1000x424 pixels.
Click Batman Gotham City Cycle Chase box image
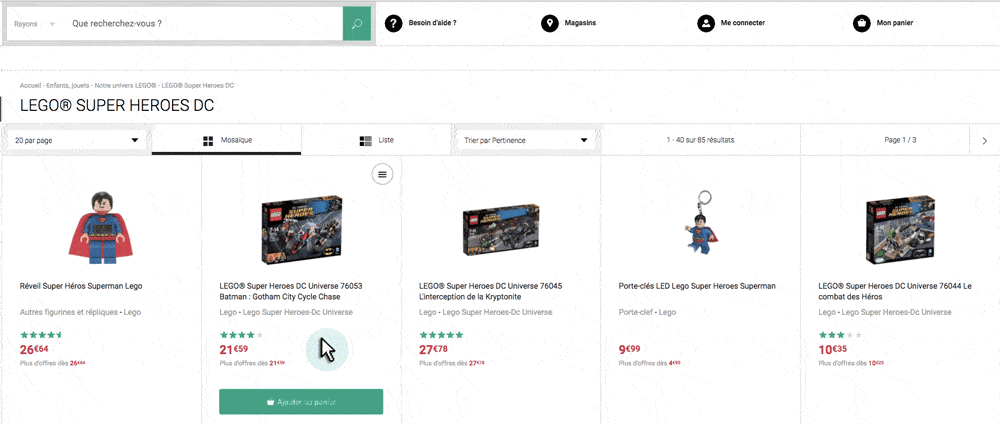point(301,230)
